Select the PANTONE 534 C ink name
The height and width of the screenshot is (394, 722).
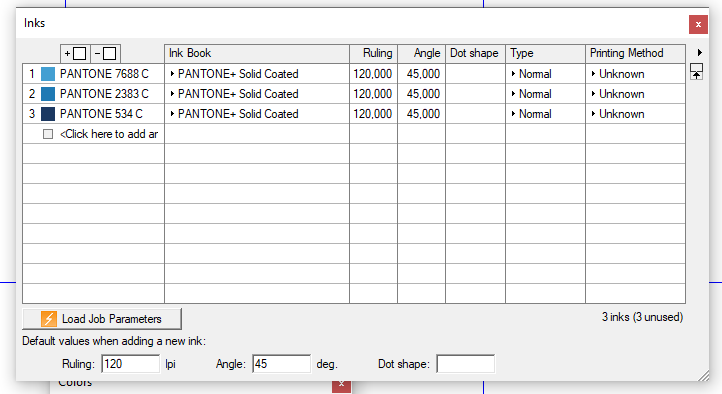pos(101,114)
